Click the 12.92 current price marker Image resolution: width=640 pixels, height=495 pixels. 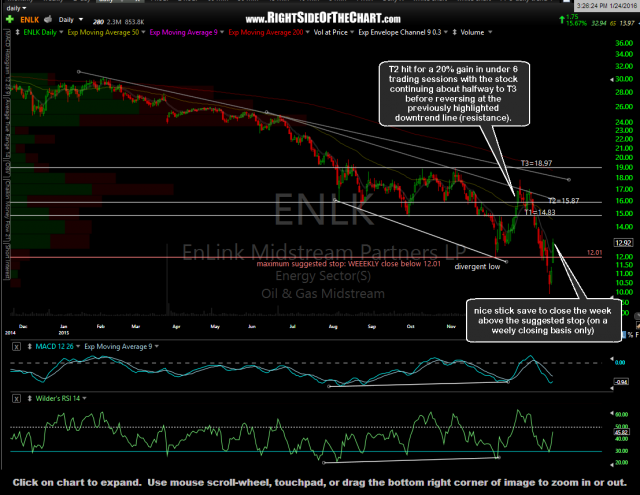point(623,243)
